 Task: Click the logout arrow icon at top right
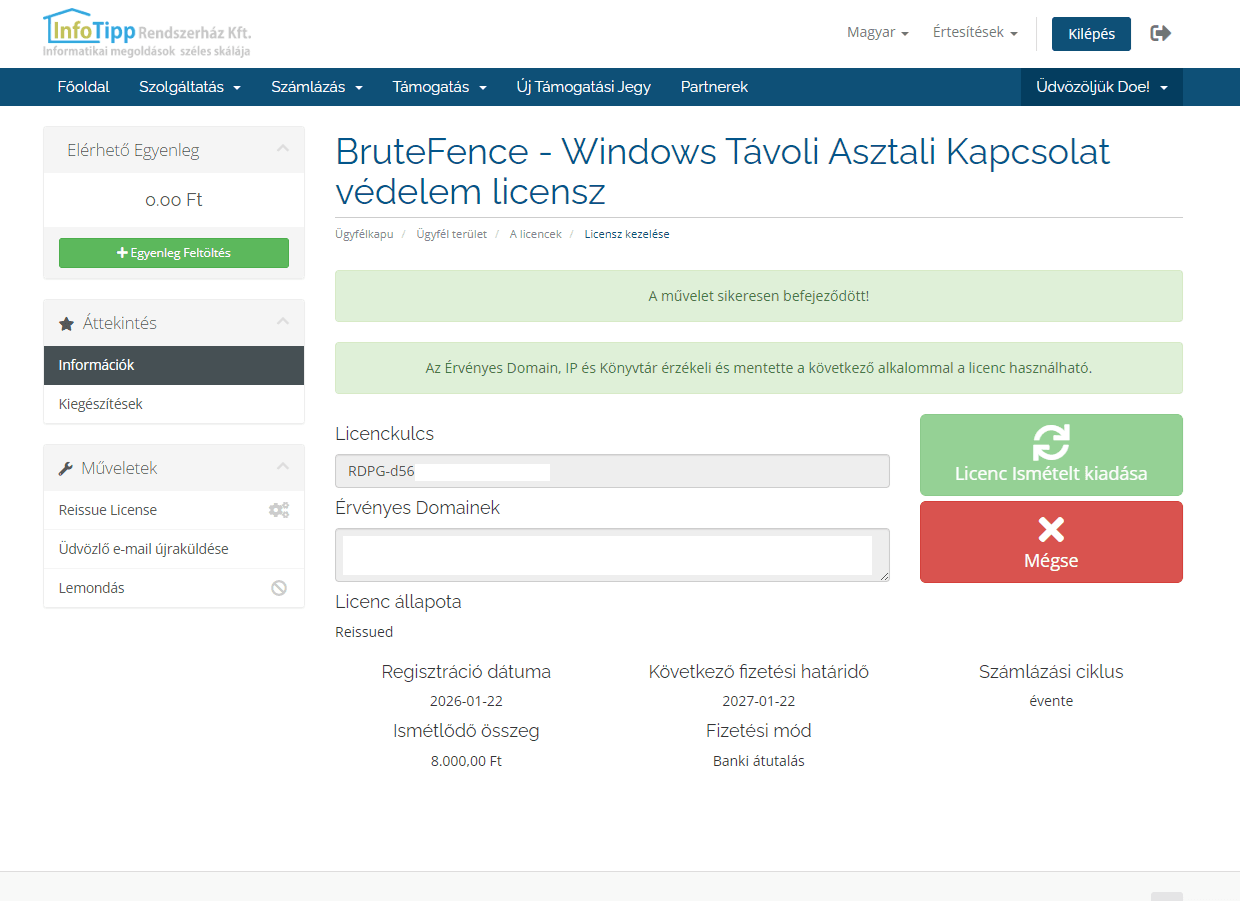coord(1160,32)
